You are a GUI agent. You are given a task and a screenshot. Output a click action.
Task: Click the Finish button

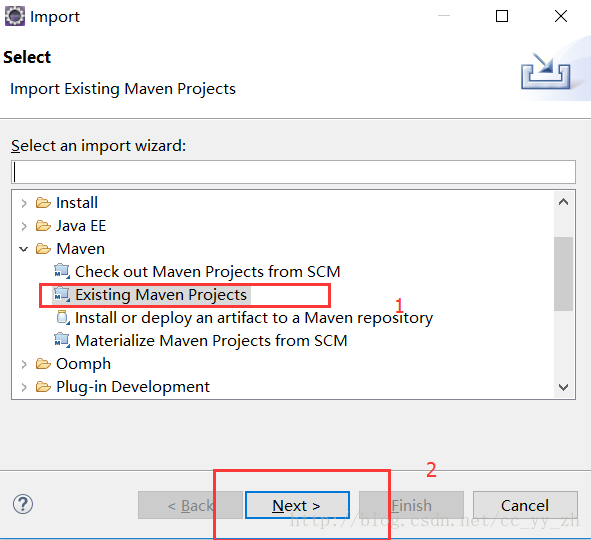412,505
